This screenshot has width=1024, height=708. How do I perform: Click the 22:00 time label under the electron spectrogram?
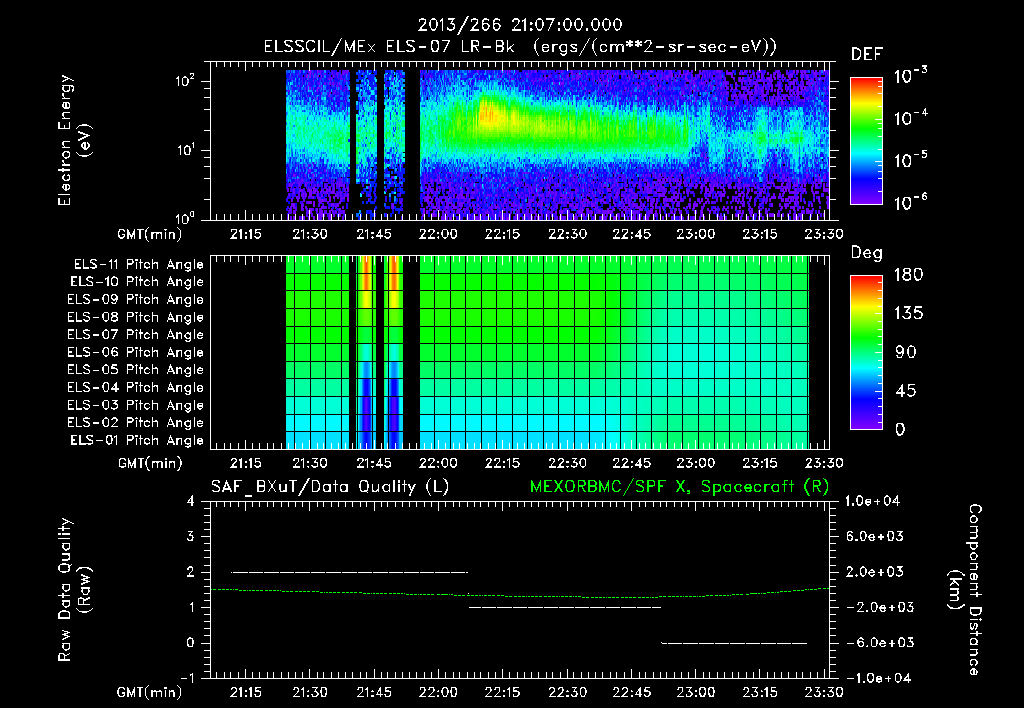tap(438, 234)
